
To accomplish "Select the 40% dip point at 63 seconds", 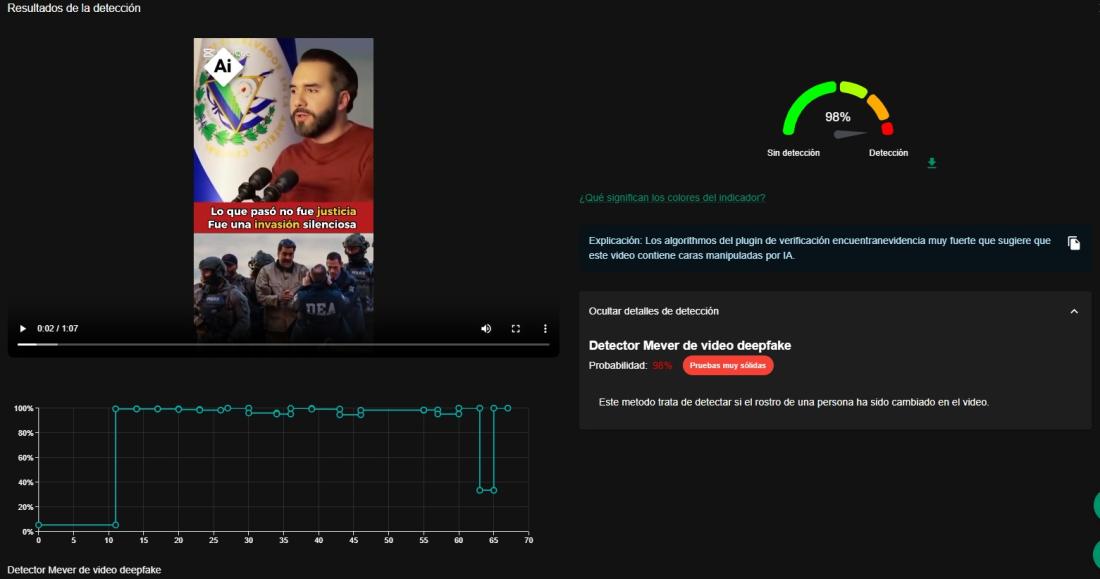I will click(480, 490).
